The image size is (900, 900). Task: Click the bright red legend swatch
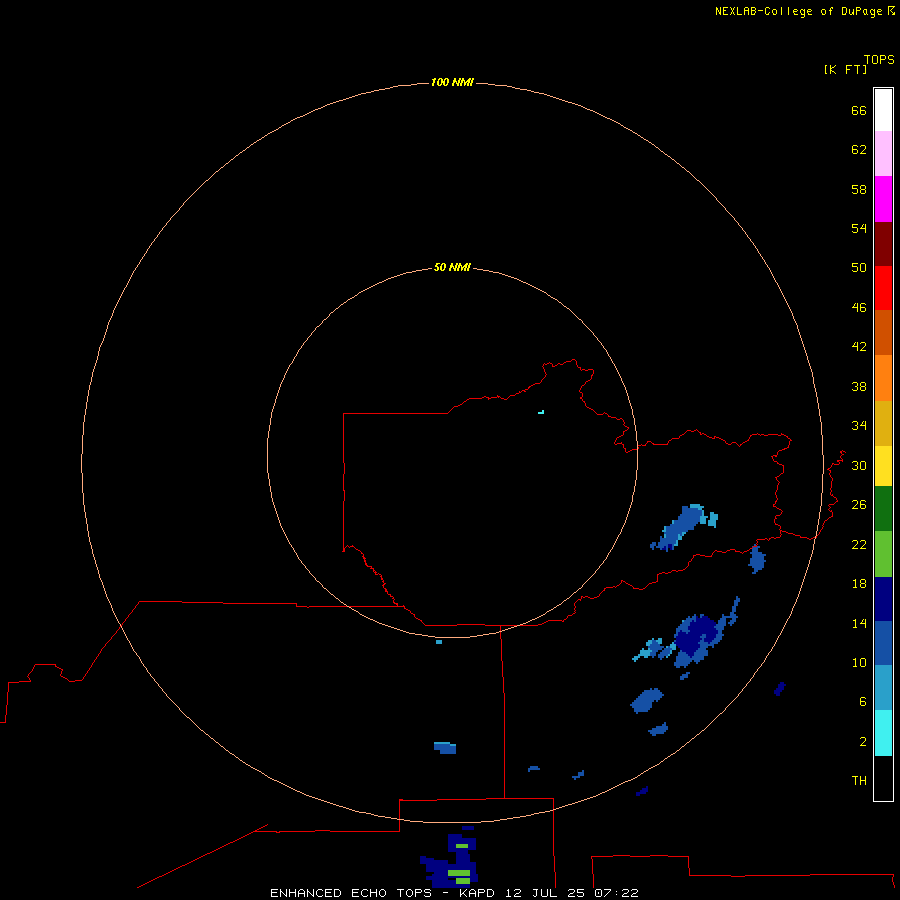(883, 288)
